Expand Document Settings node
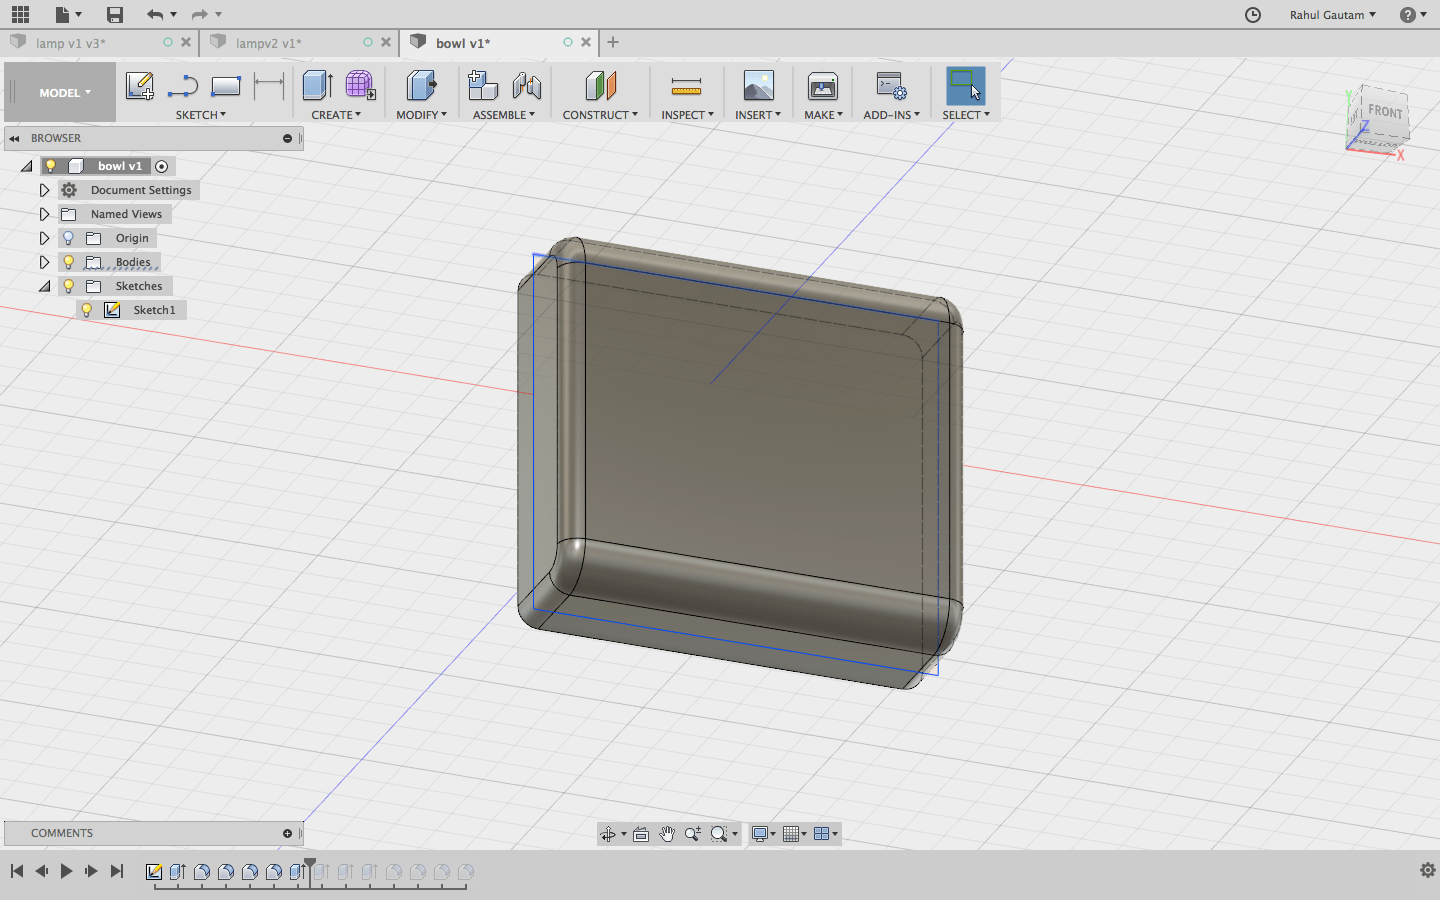The width and height of the screenshot is (1440, 900). point(44,190)
